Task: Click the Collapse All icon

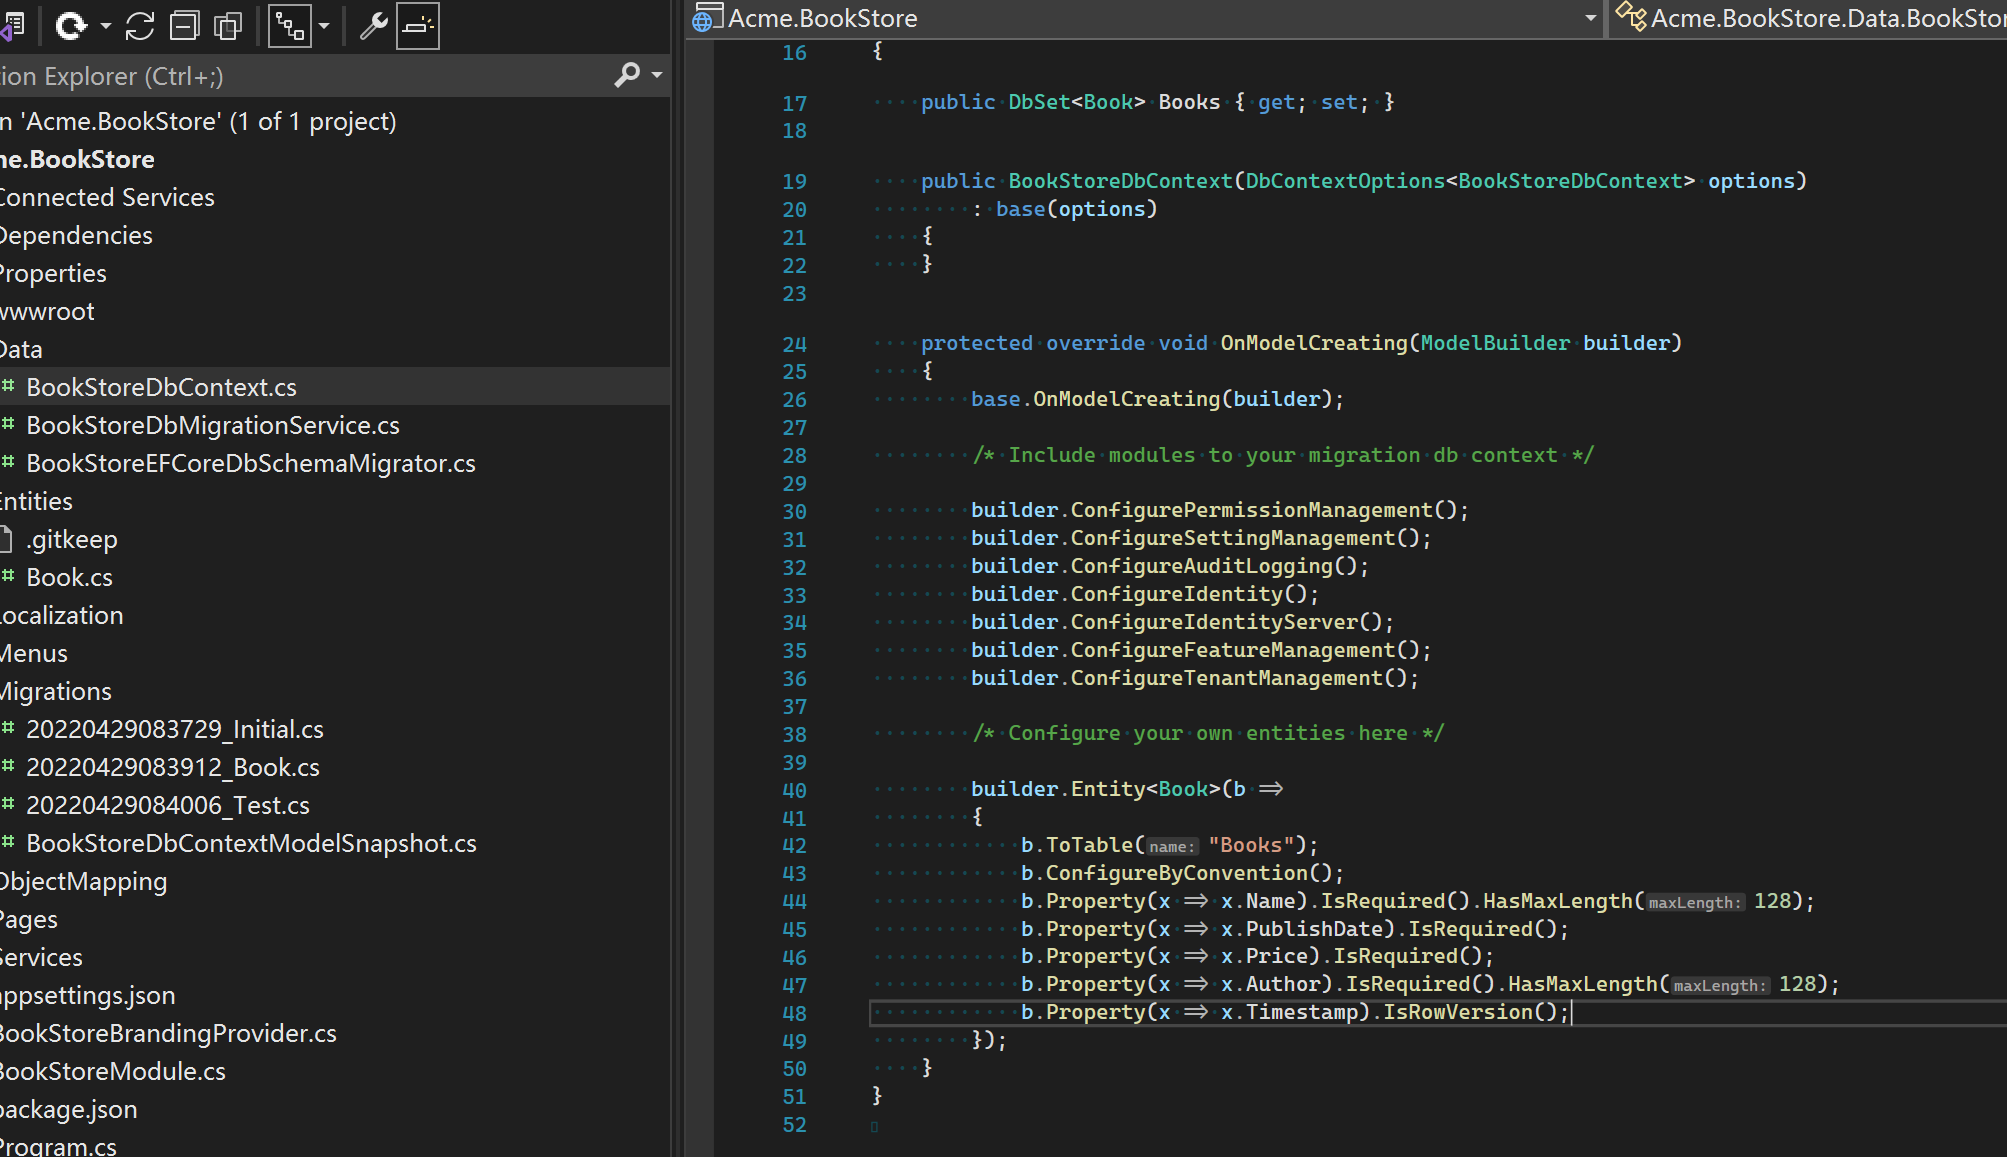Action: click(184, 26)
